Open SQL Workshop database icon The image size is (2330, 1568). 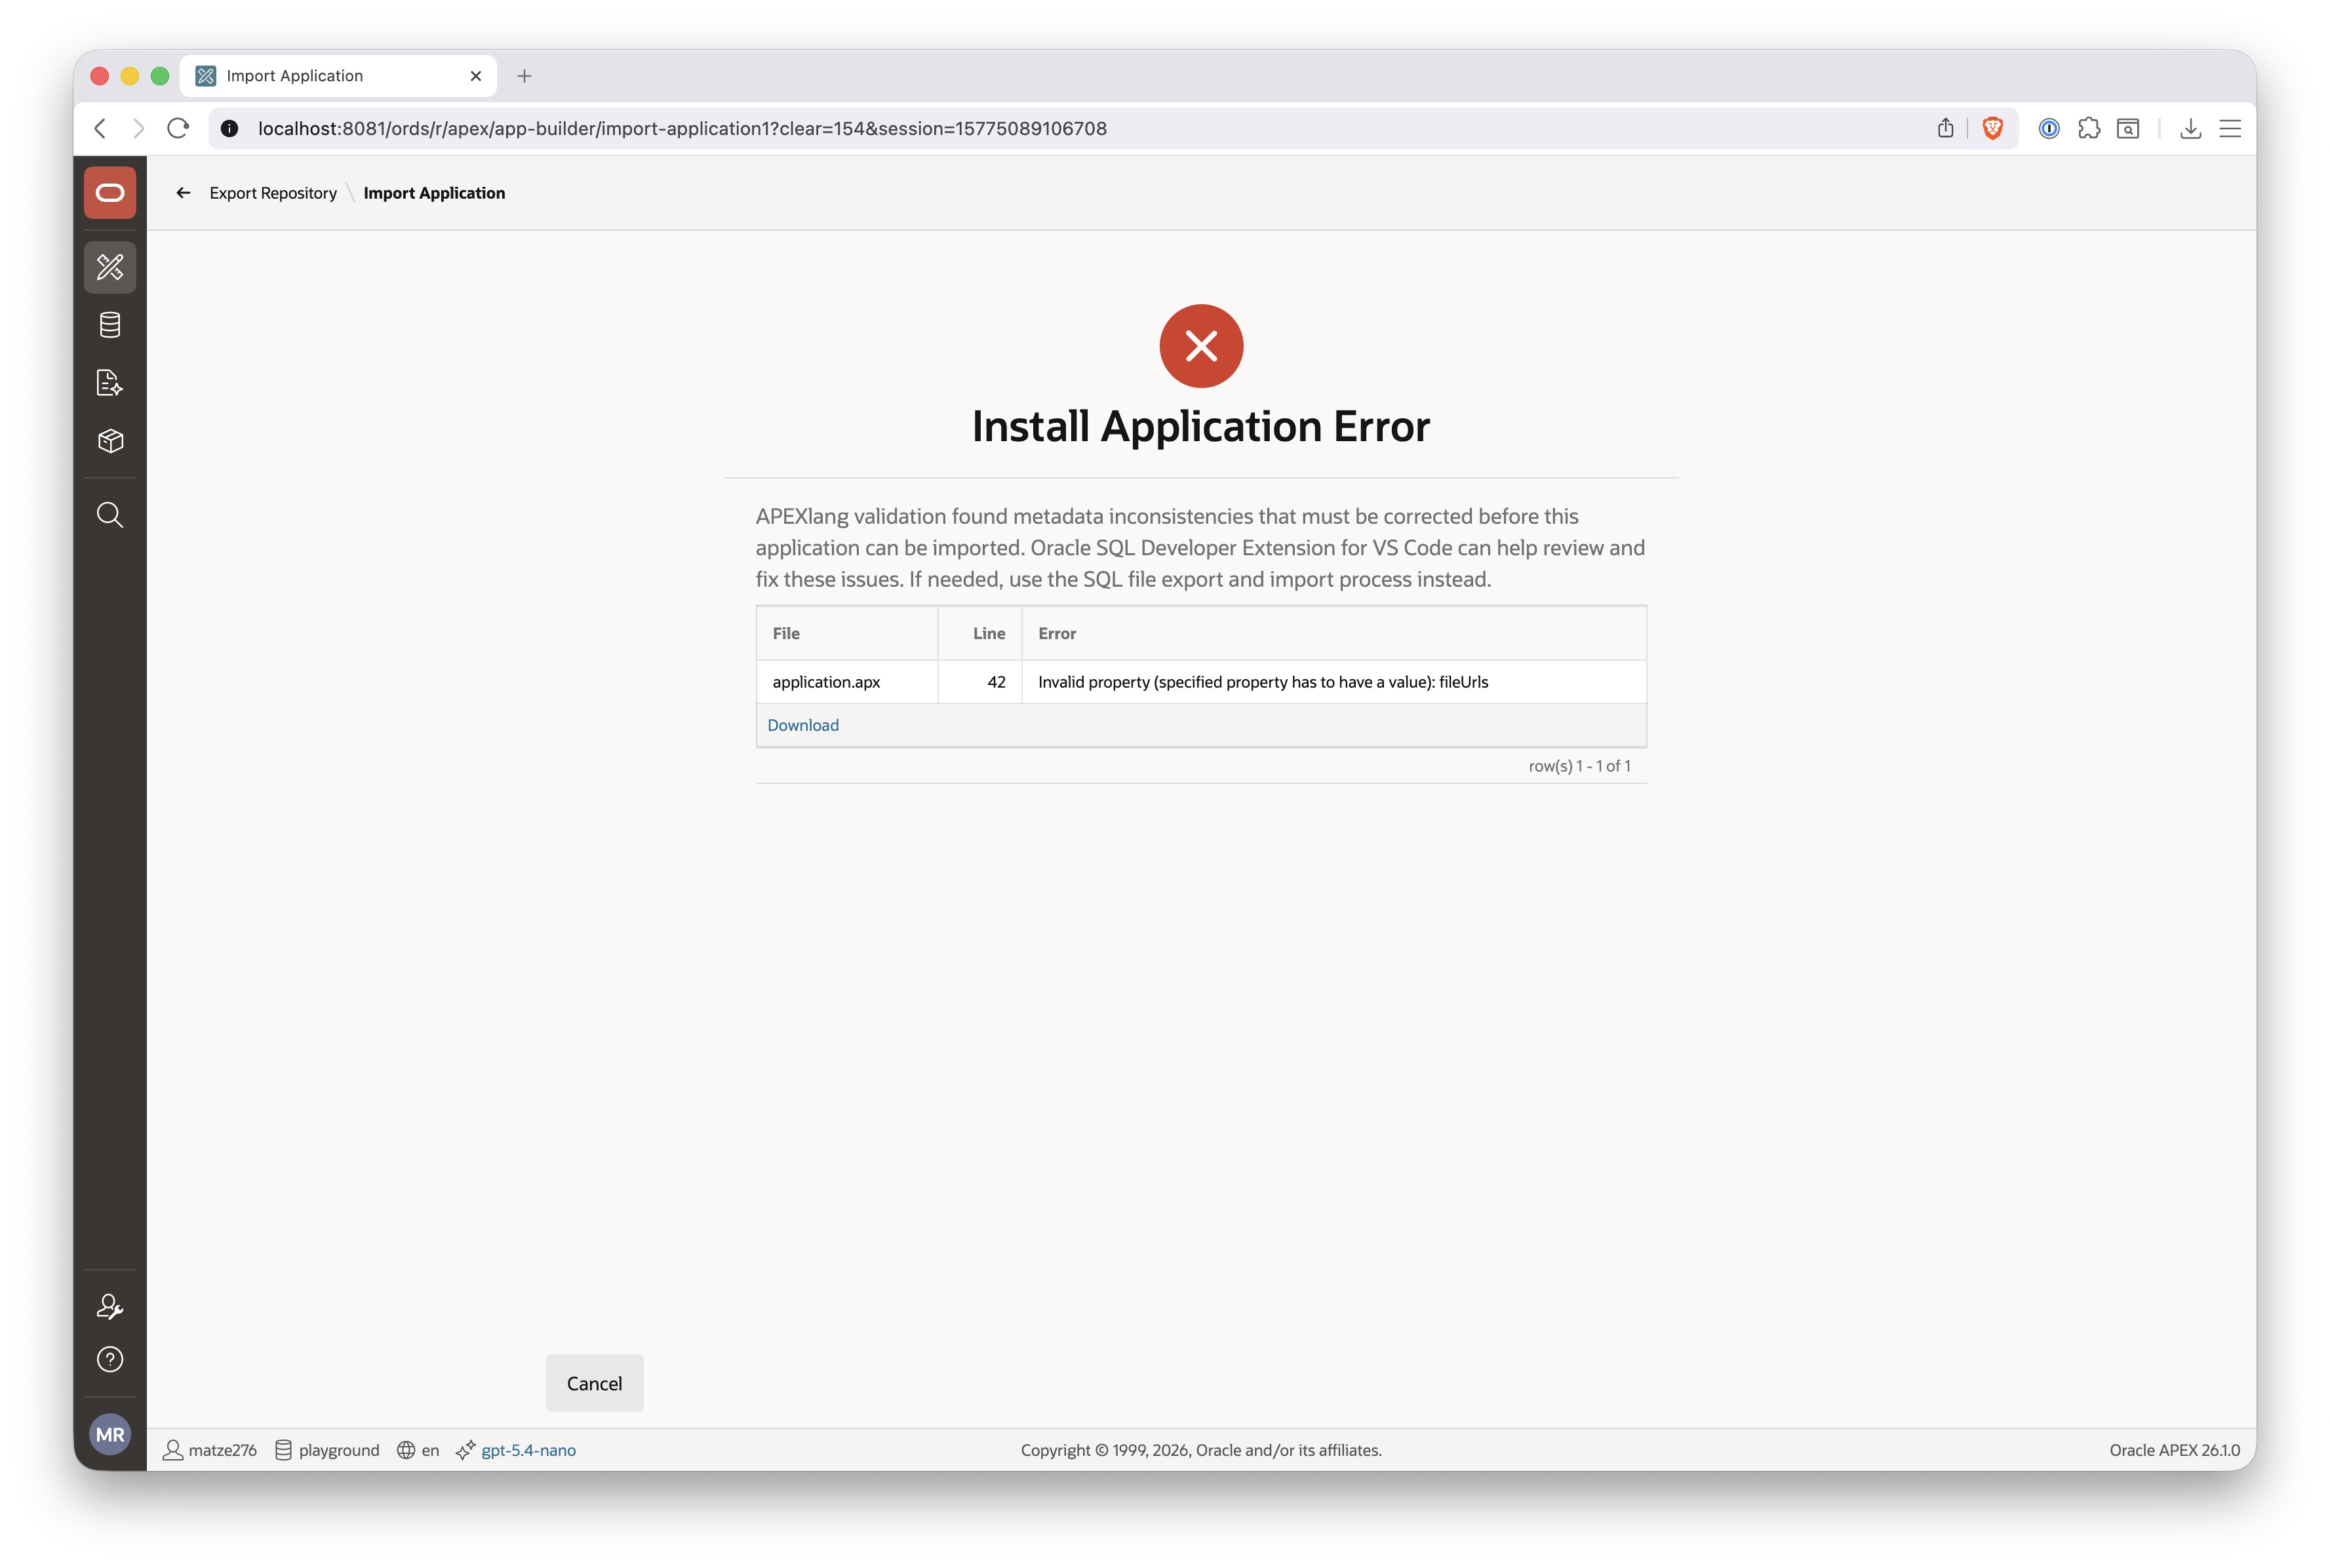point(110,325)
